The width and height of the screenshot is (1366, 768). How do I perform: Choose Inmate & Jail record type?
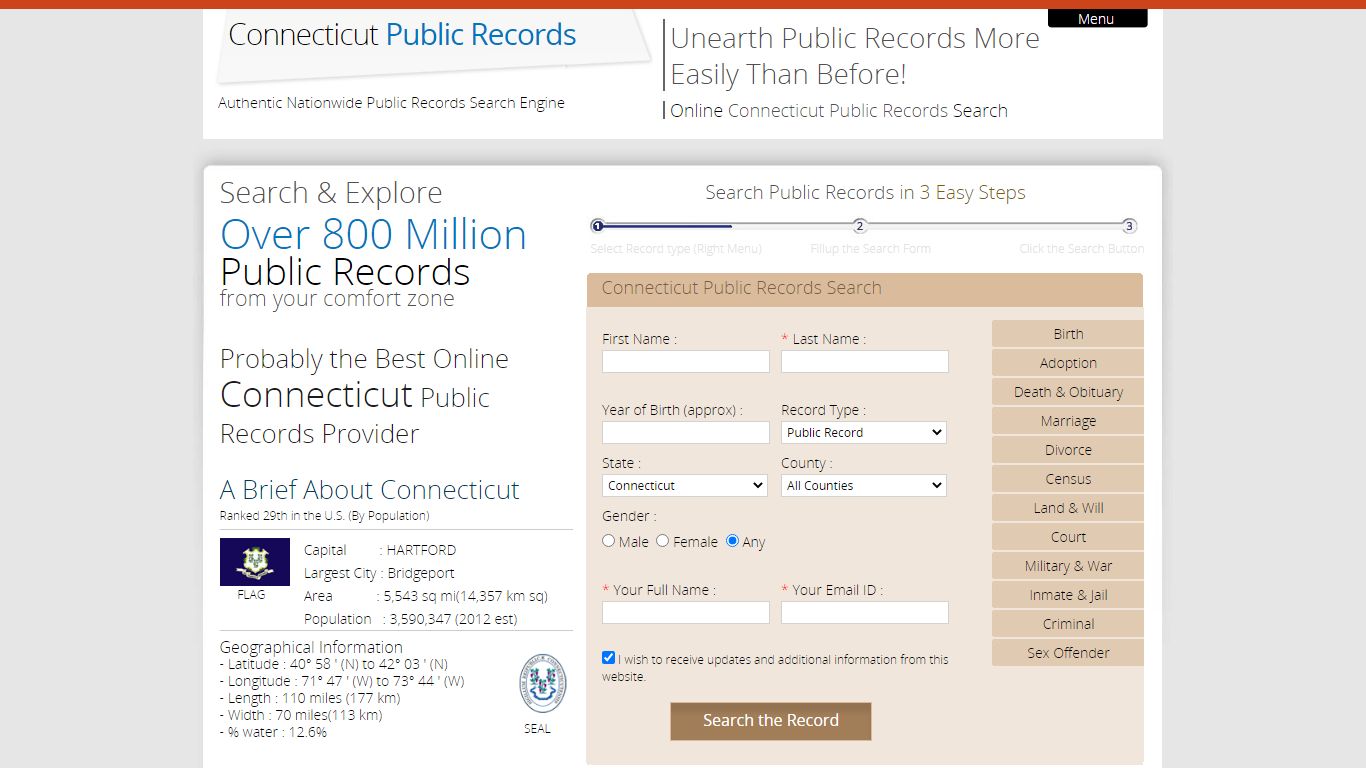click(1068, 595)
